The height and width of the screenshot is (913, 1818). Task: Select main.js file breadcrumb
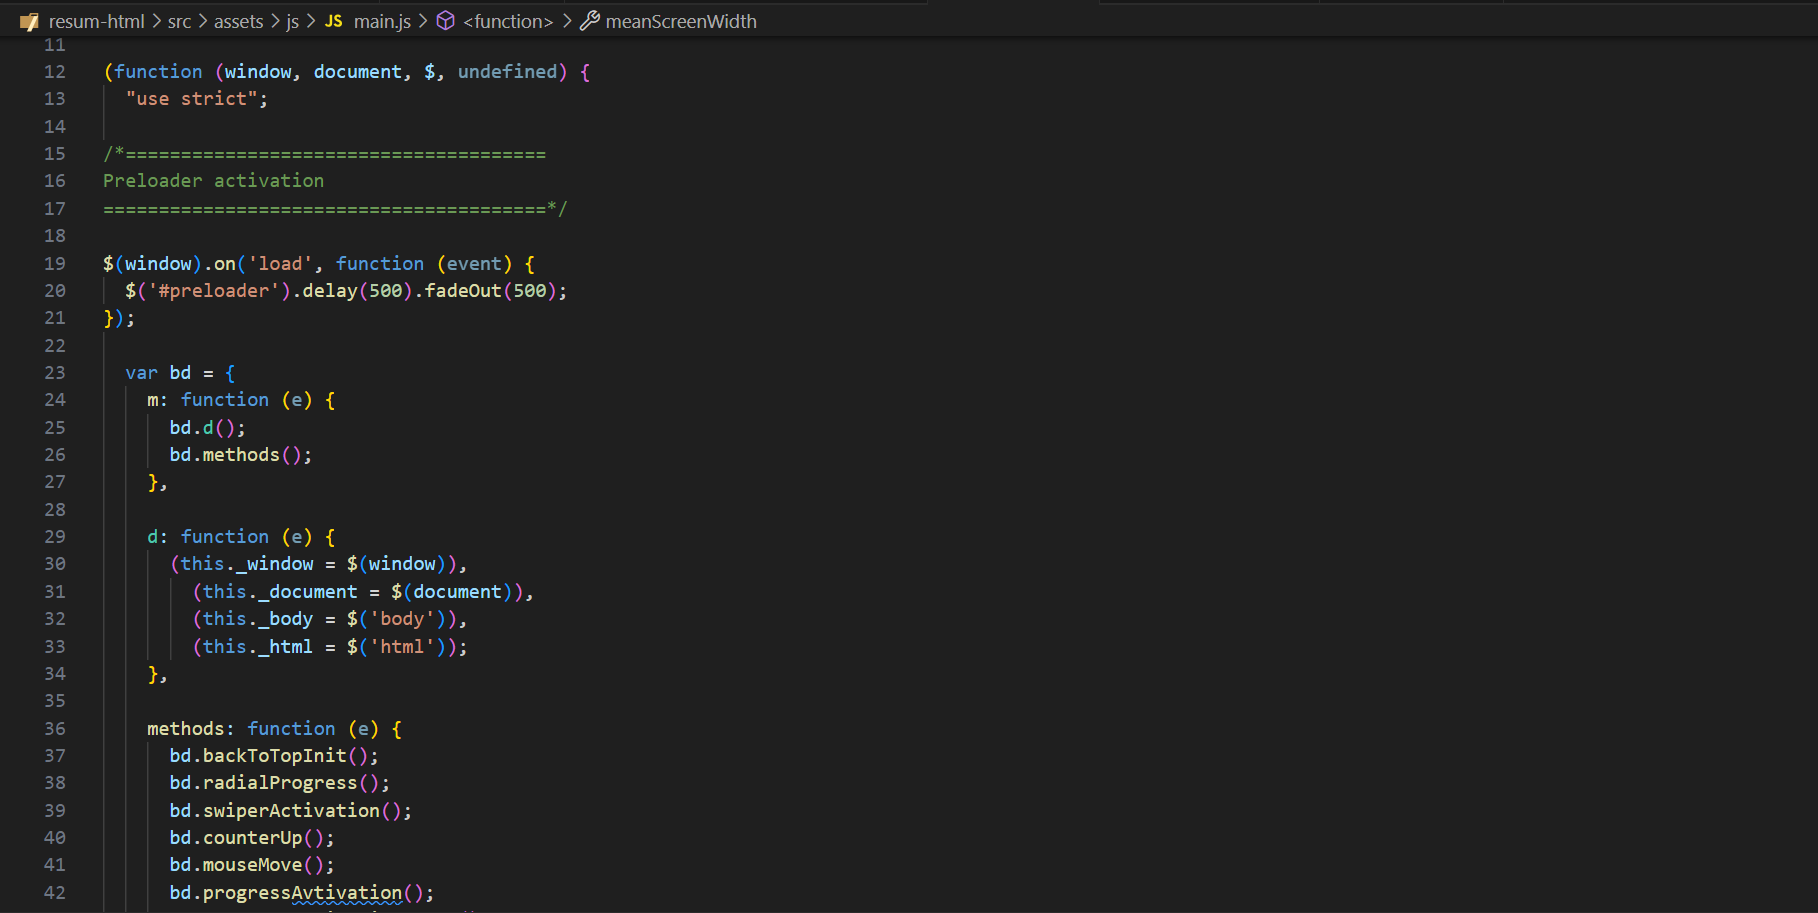pyautogui.click(x=382, y=21)
